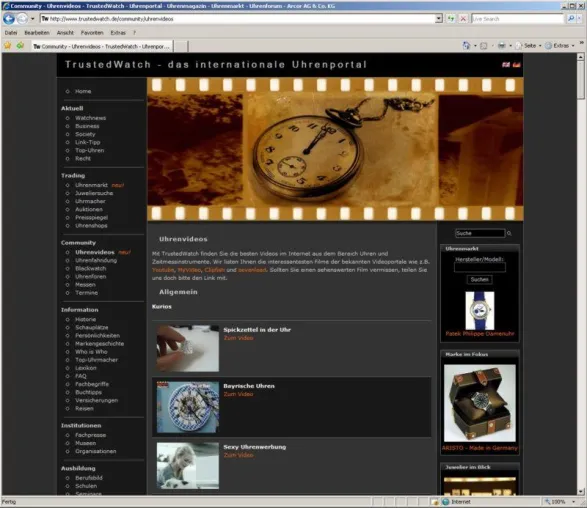Click the browser Back arrow button
The height and width of the screenshot is (508, 587).
click(x=9, y=18)
